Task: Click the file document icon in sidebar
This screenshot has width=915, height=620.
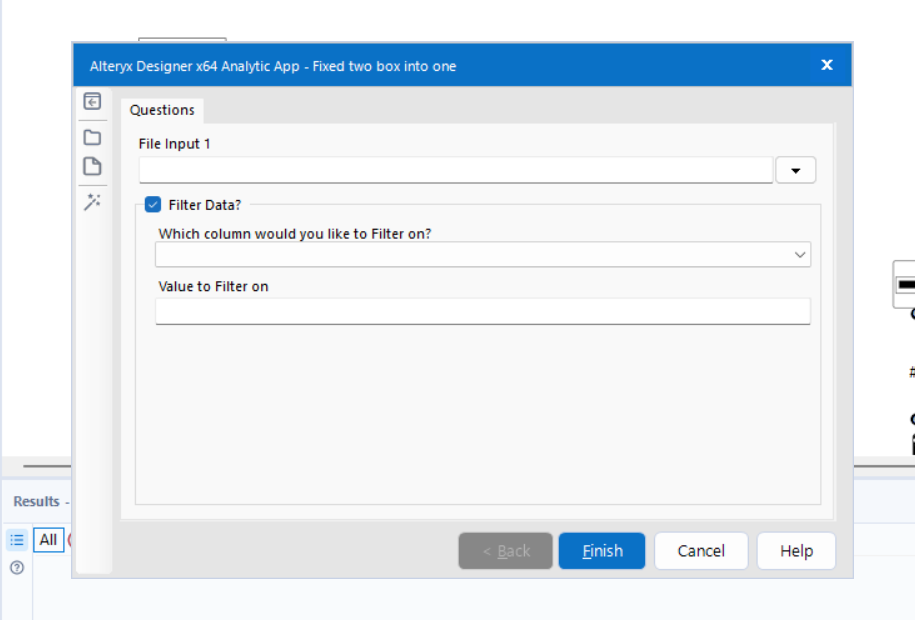Action: (92, 167)
